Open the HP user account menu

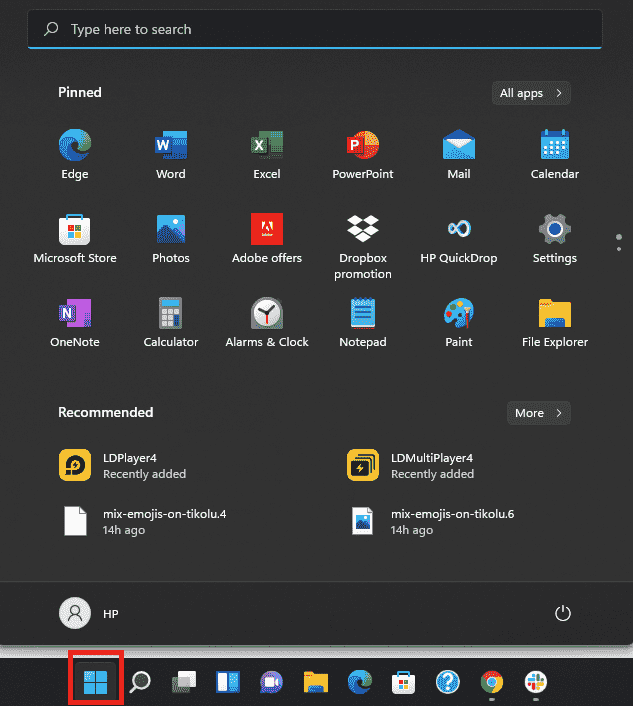[x=90, y=613]
